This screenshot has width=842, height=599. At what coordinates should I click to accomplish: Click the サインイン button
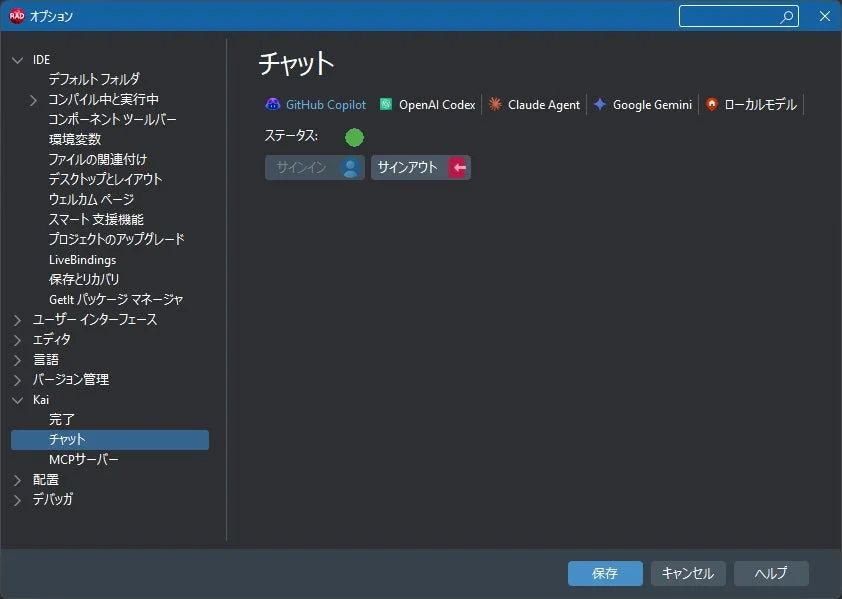click(x=315, y=168)
